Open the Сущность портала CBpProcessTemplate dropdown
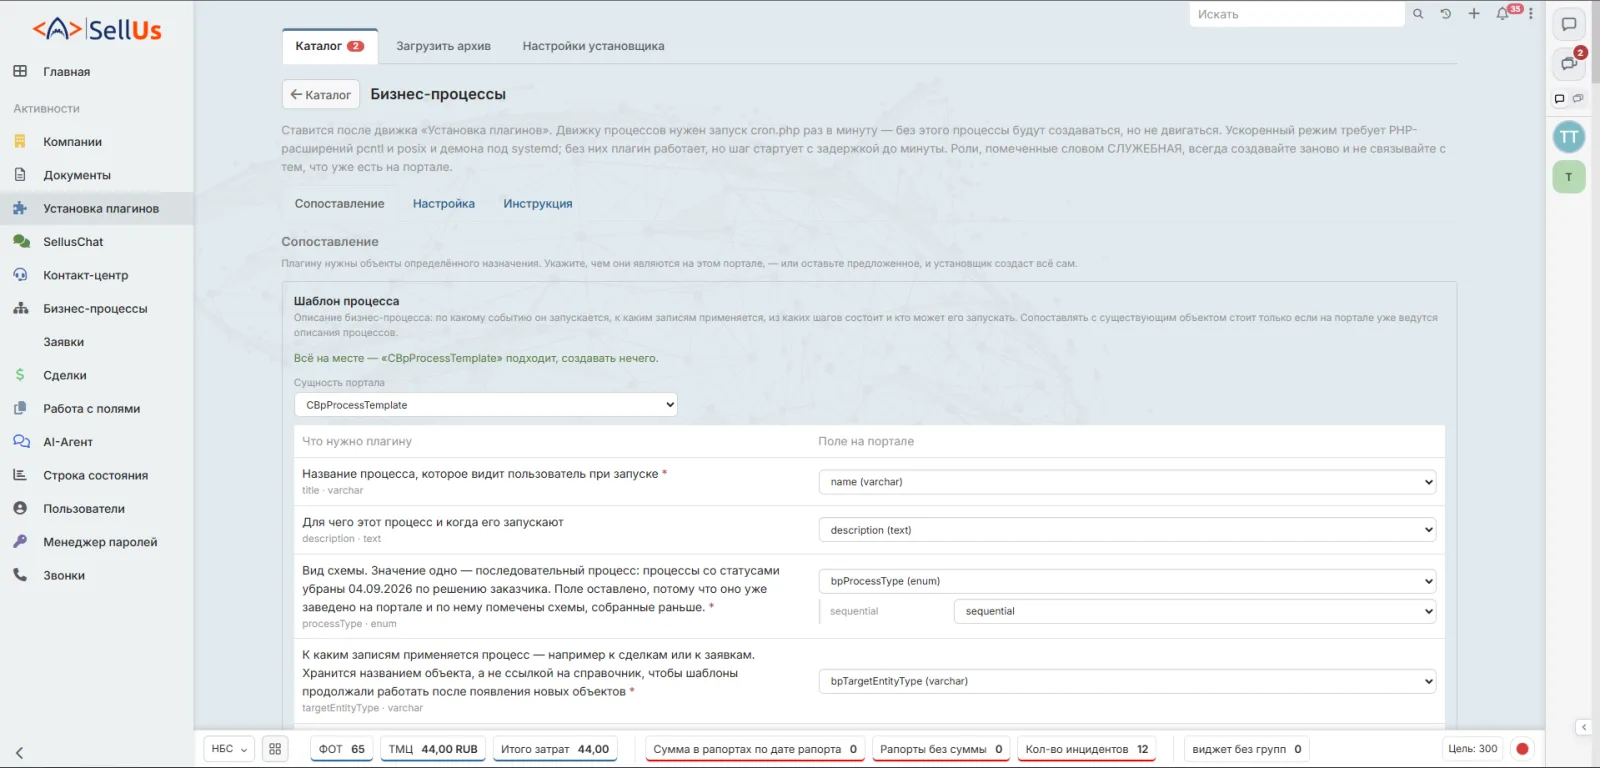Screen dimensions: 1600x768 coord(486,405)
